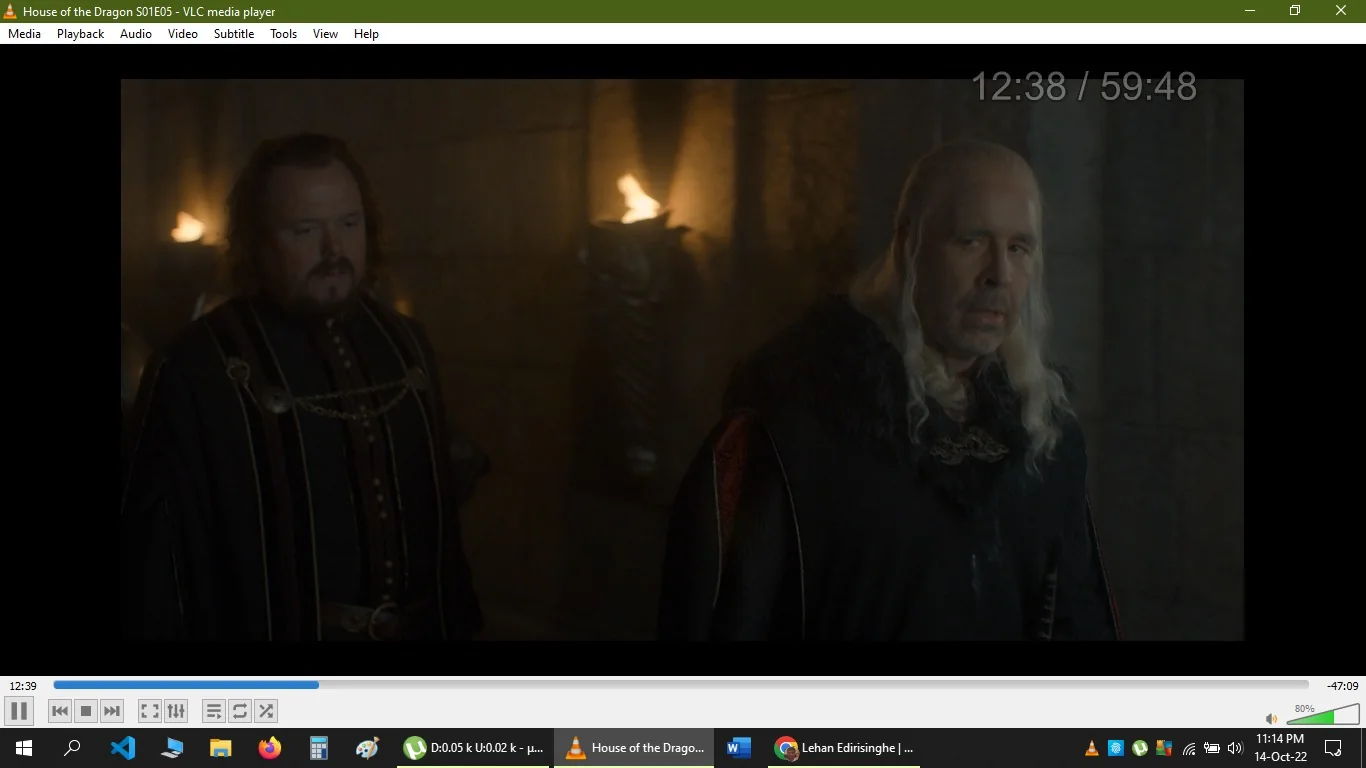The height and width of the screenshot is (768, 1366).
Task: Switch to Lehan Edirisinghe Chrome window
Action: [846, 748]
